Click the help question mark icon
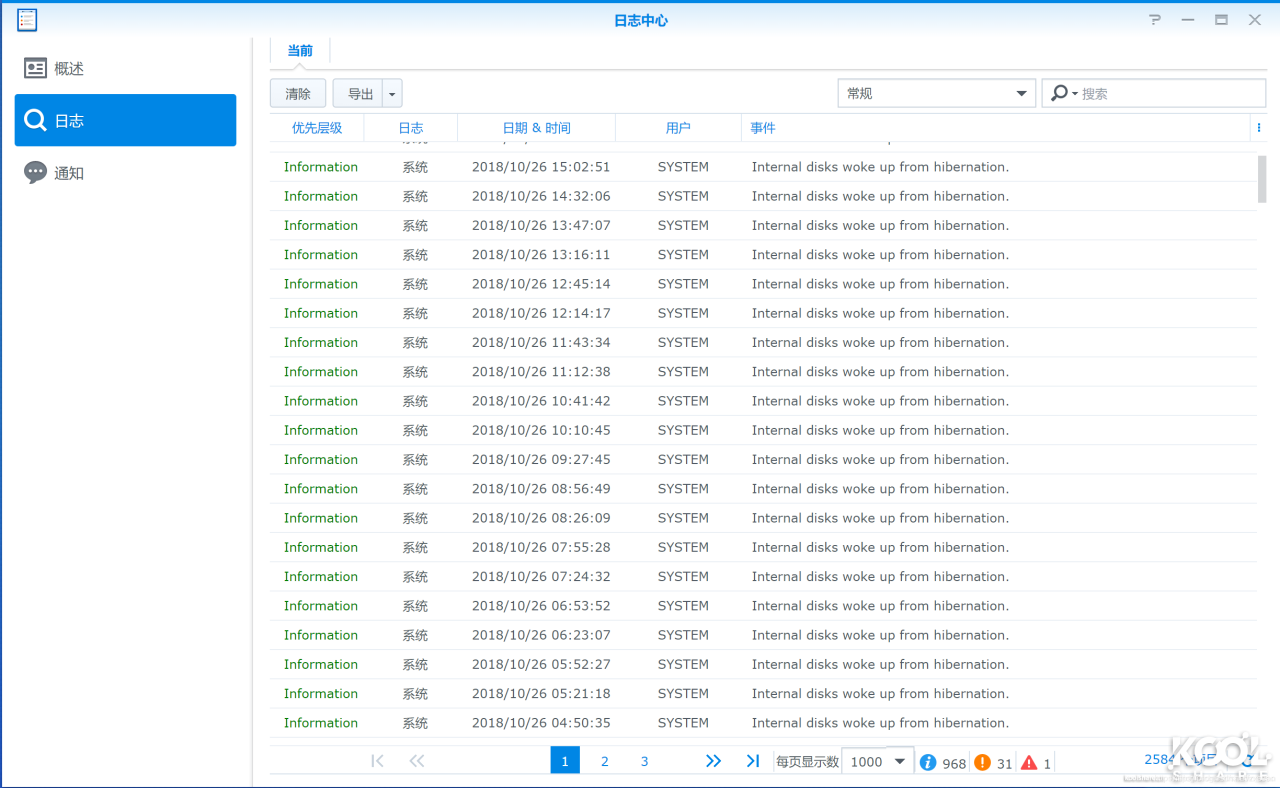The height and width of the screenshot is (788, 1280). coord(1155,19)
